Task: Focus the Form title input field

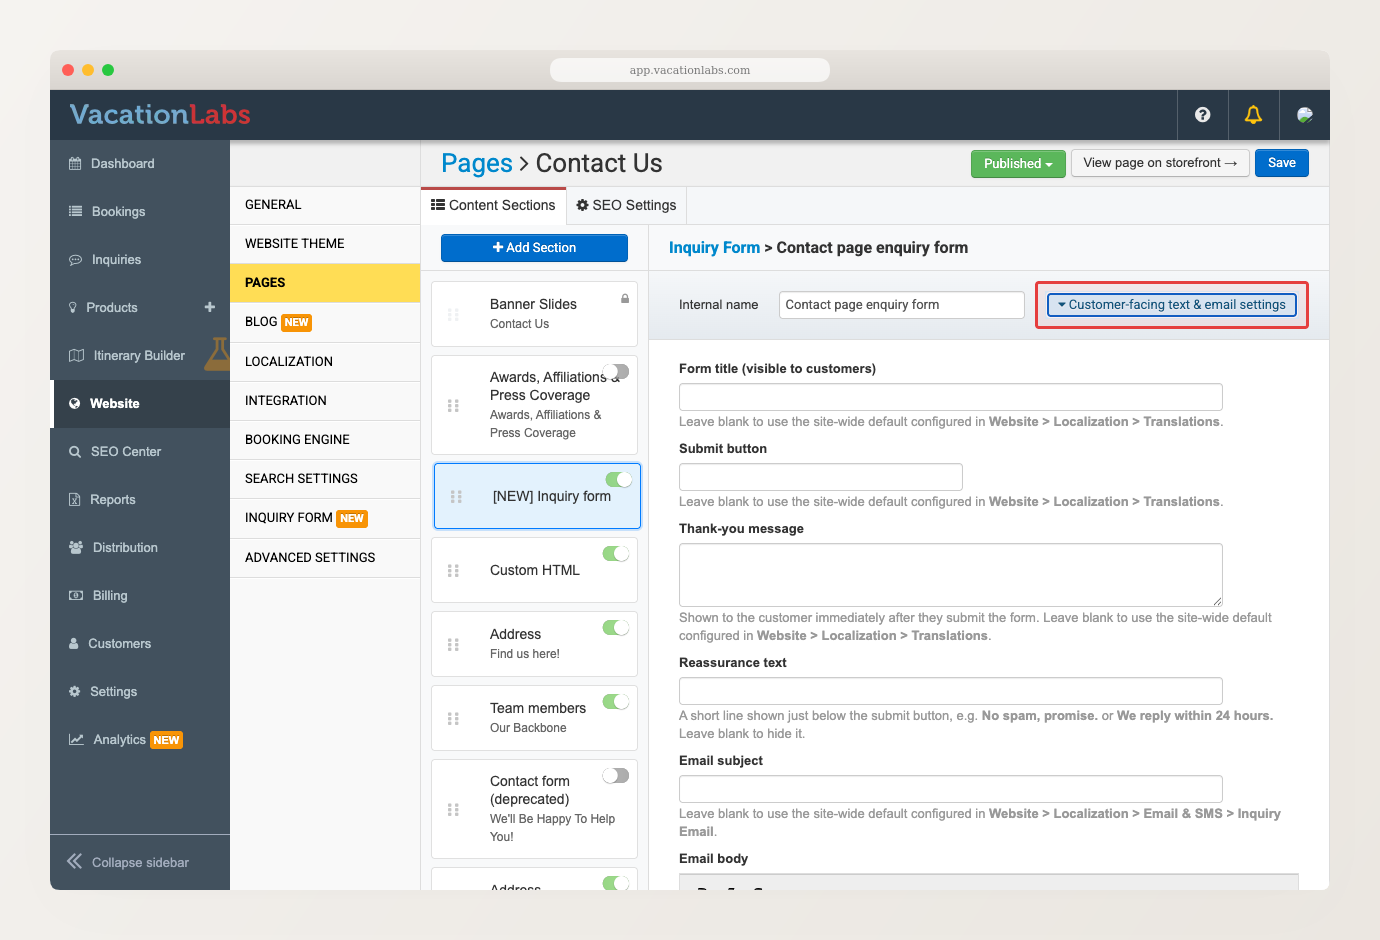Action: pyautogui.click(x=951, y=397)
